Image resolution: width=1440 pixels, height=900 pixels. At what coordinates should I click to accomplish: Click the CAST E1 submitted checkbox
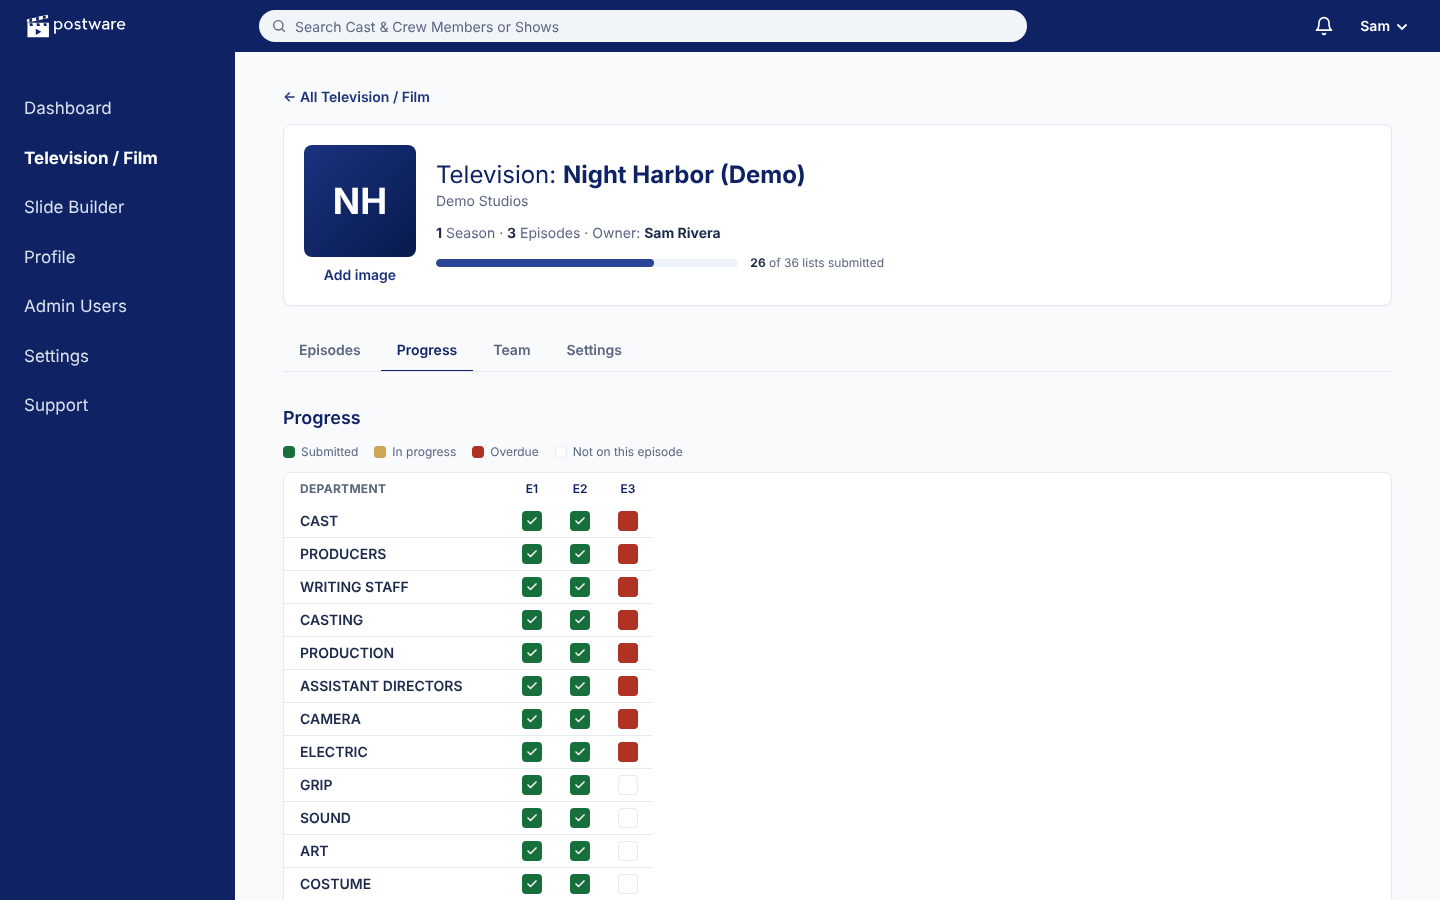click(532, 521)
